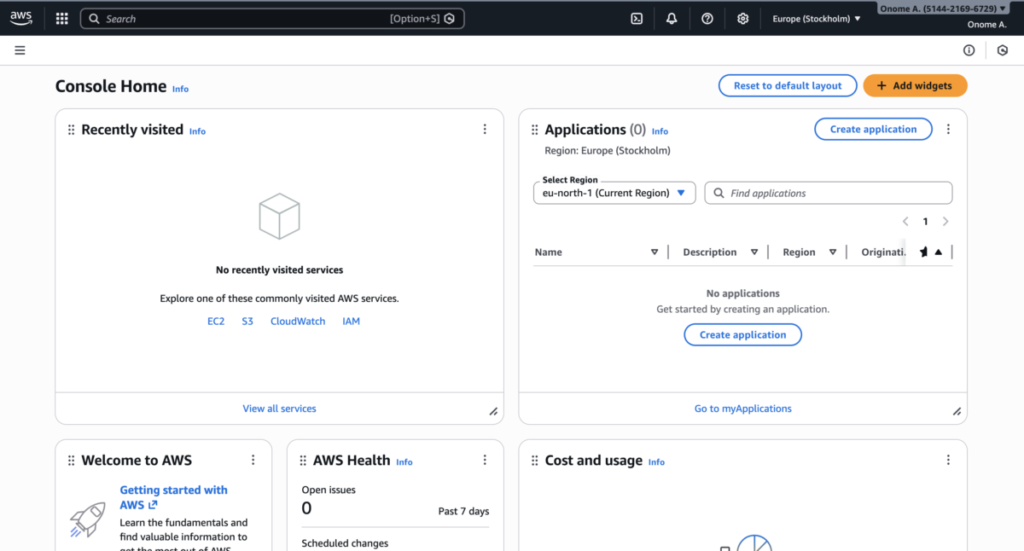The image size is (1024, 551).
Task: Click the Open issues count 0
Action: 306,509
